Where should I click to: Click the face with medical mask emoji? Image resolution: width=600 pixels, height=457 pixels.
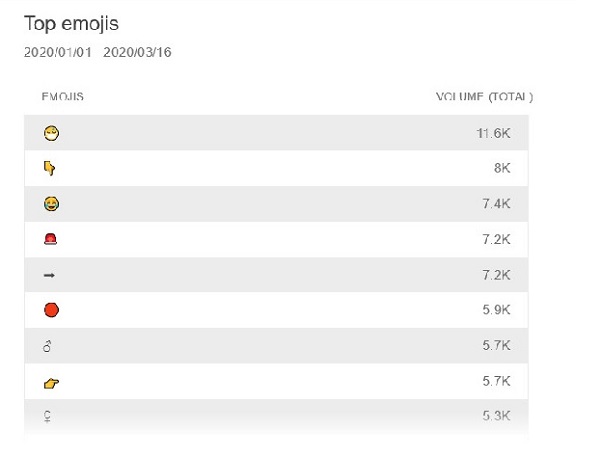[51, 134]
